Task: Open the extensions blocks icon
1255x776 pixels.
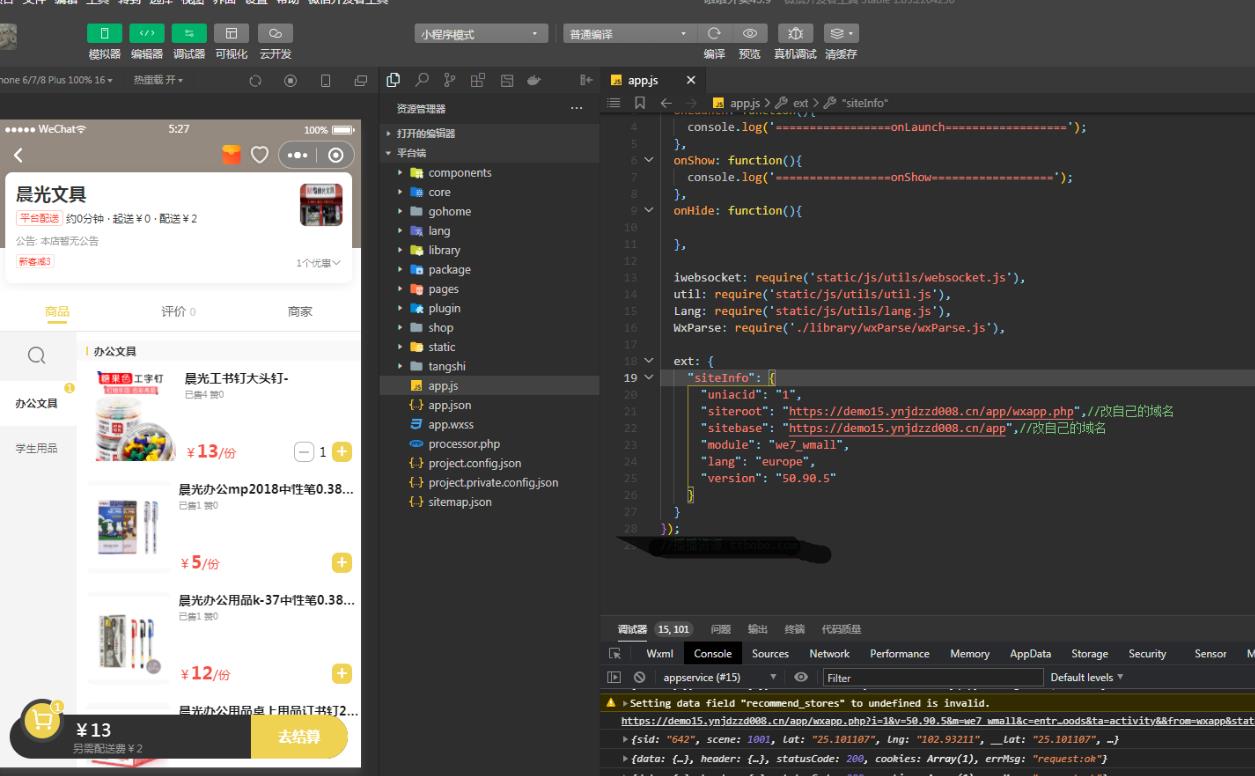Action: tap(478, 80)
